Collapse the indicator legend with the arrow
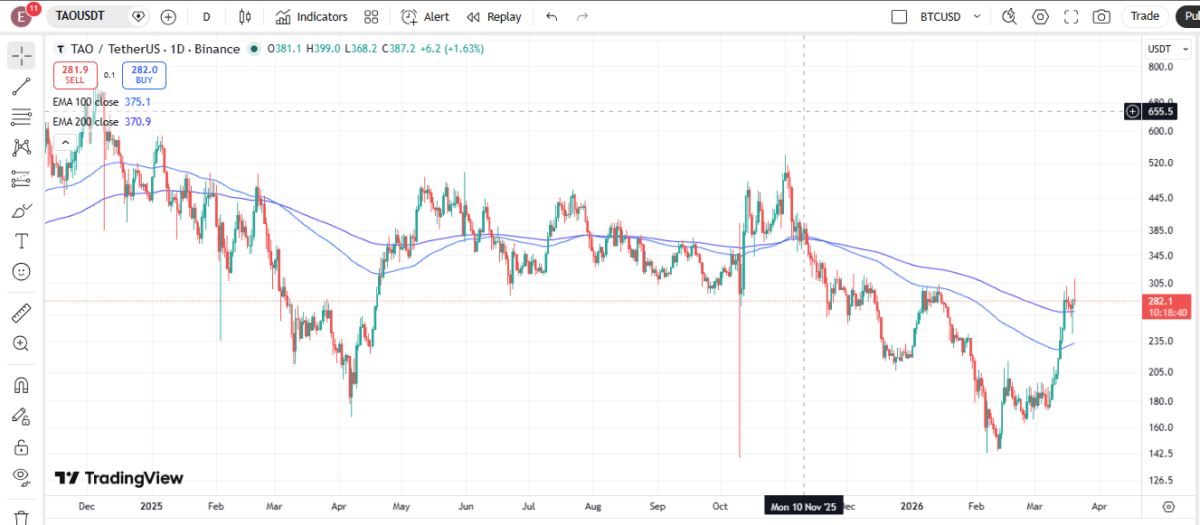The width and height of the screenshot is (1200, 525). pos(66,143)
